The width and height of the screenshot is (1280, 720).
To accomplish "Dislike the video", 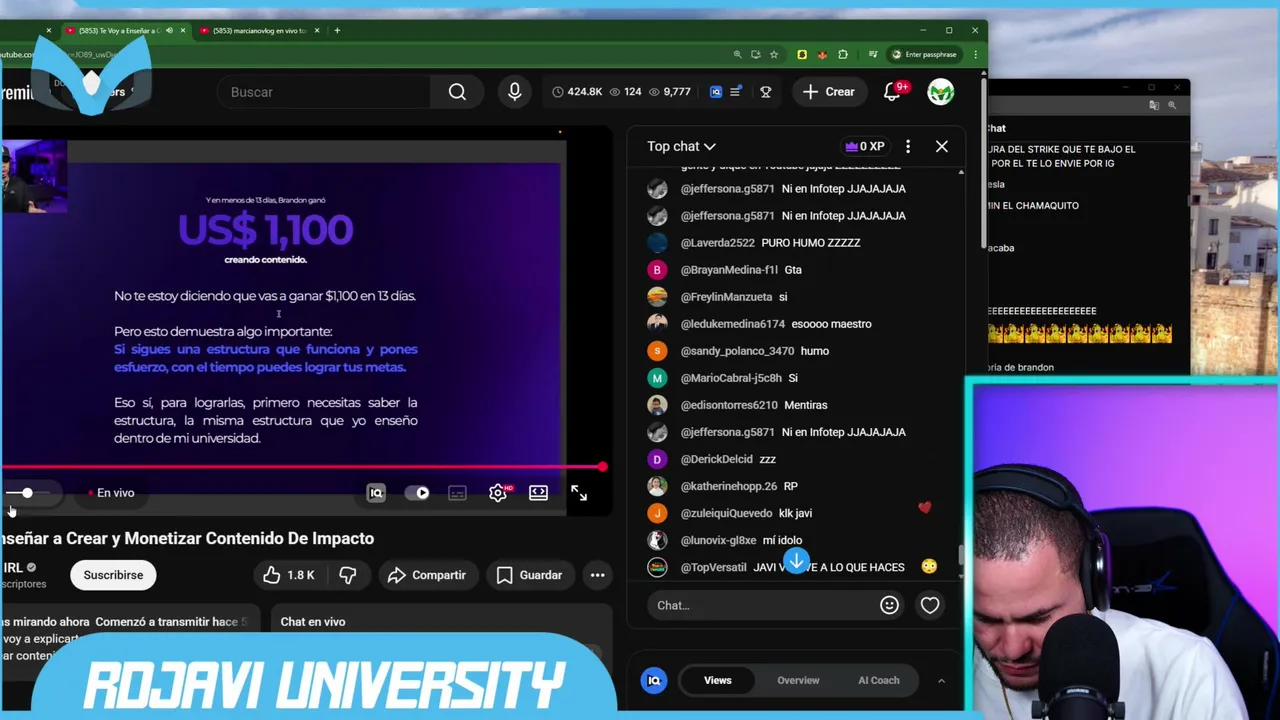I will pyautogui.click(x=348, y=575).
